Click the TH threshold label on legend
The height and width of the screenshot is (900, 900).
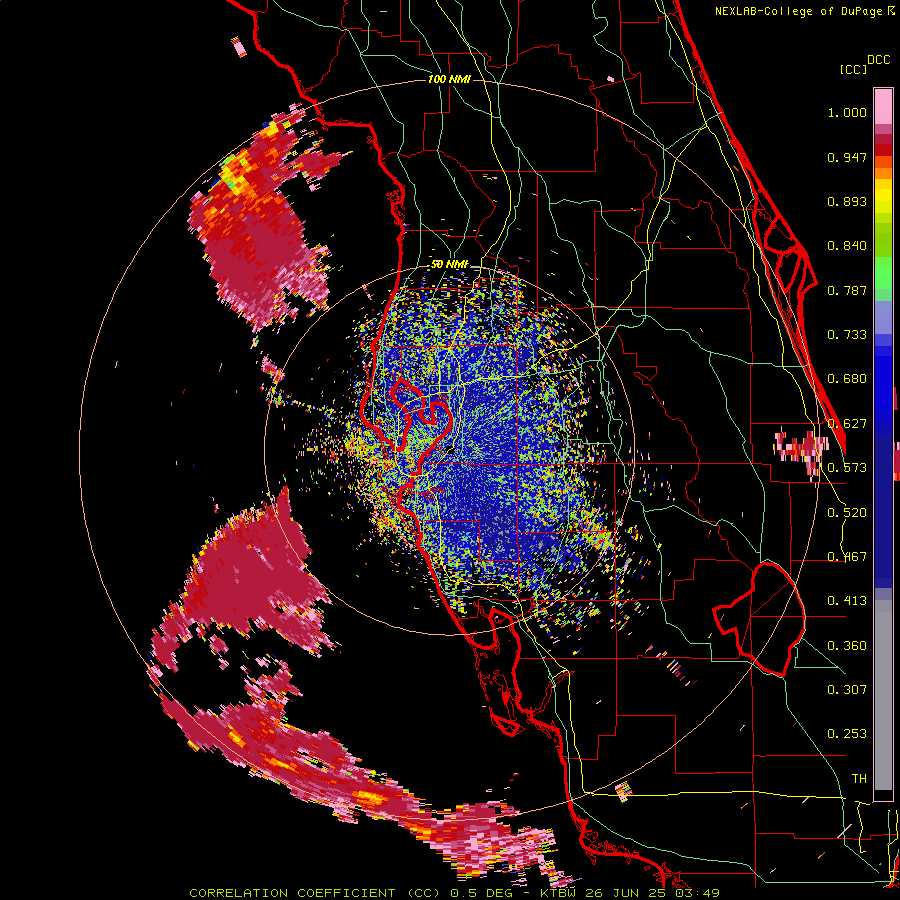[x=859, y=779]
